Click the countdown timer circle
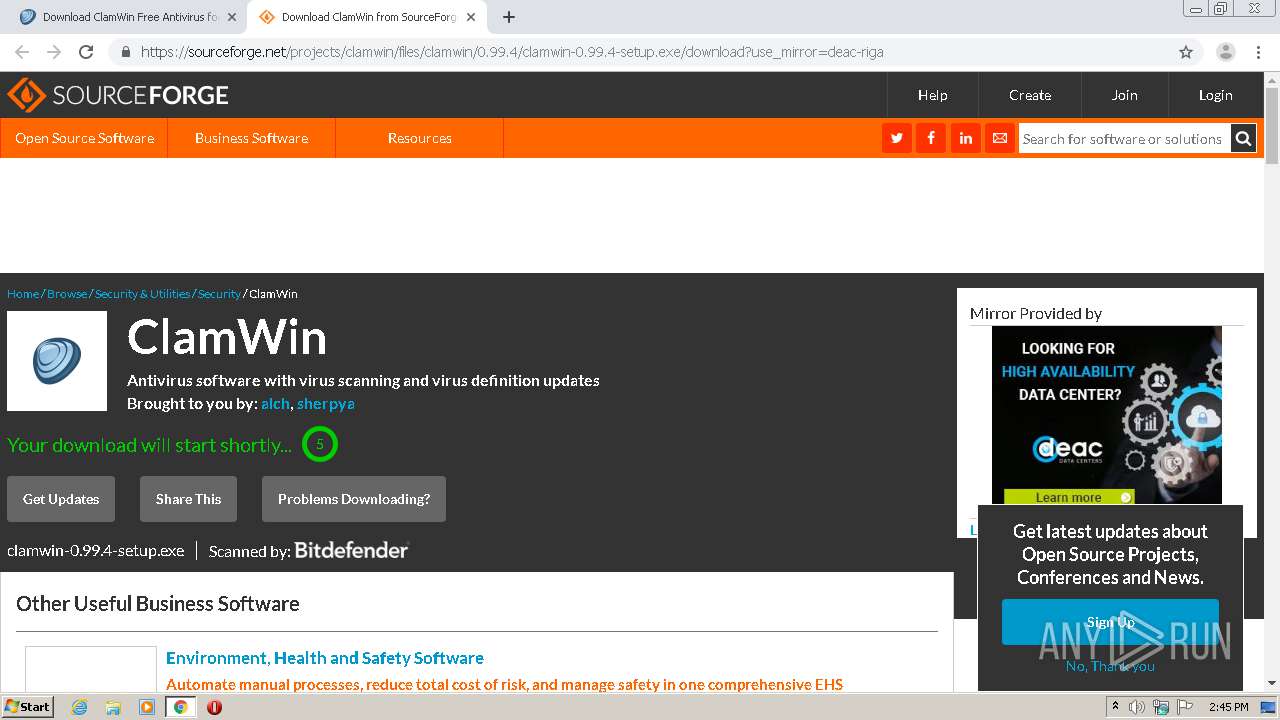This screenshot has height=720, width=1280. [x=320, y=444]
